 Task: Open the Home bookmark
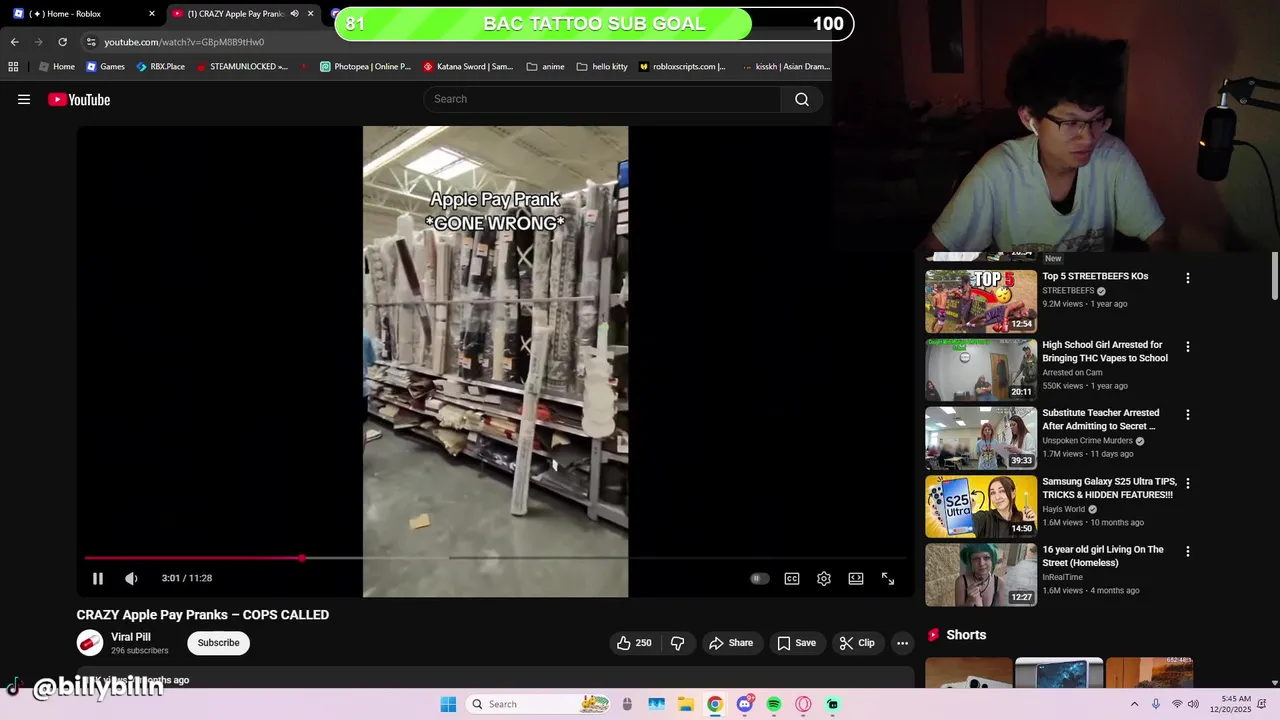(57, 67)
